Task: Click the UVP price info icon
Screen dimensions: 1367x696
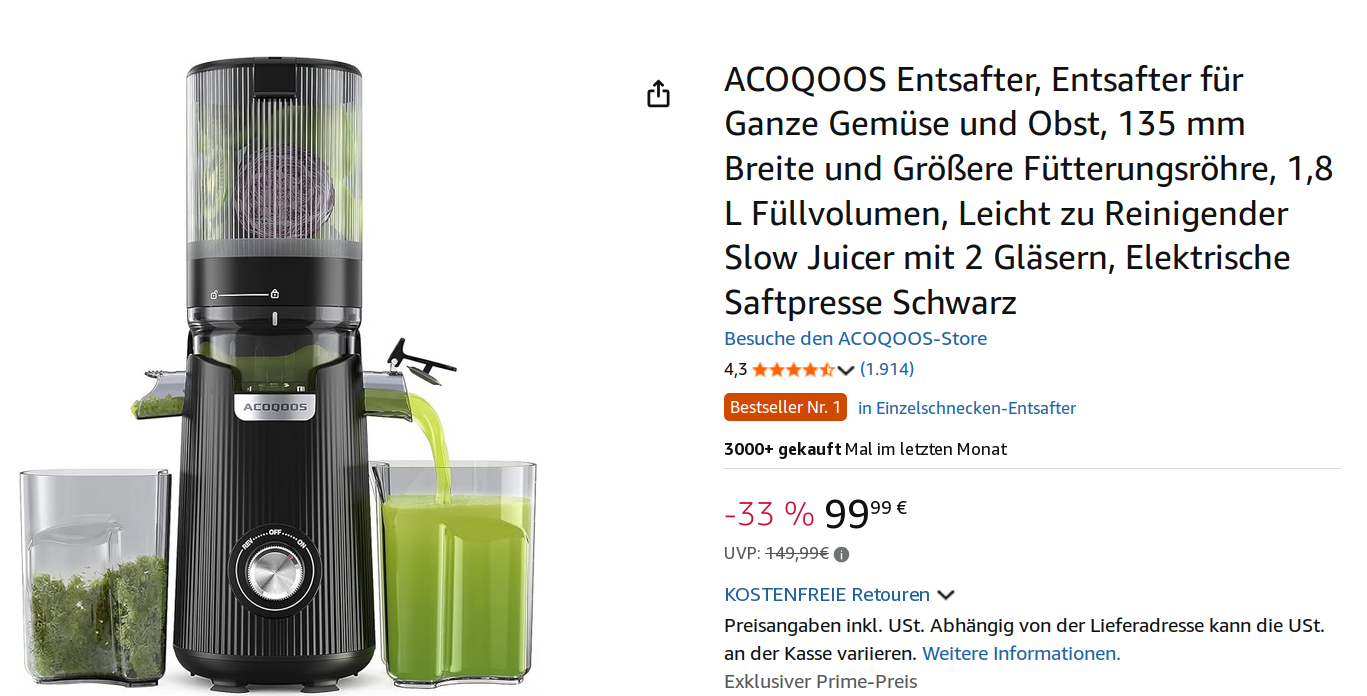Action: point(841,554)
